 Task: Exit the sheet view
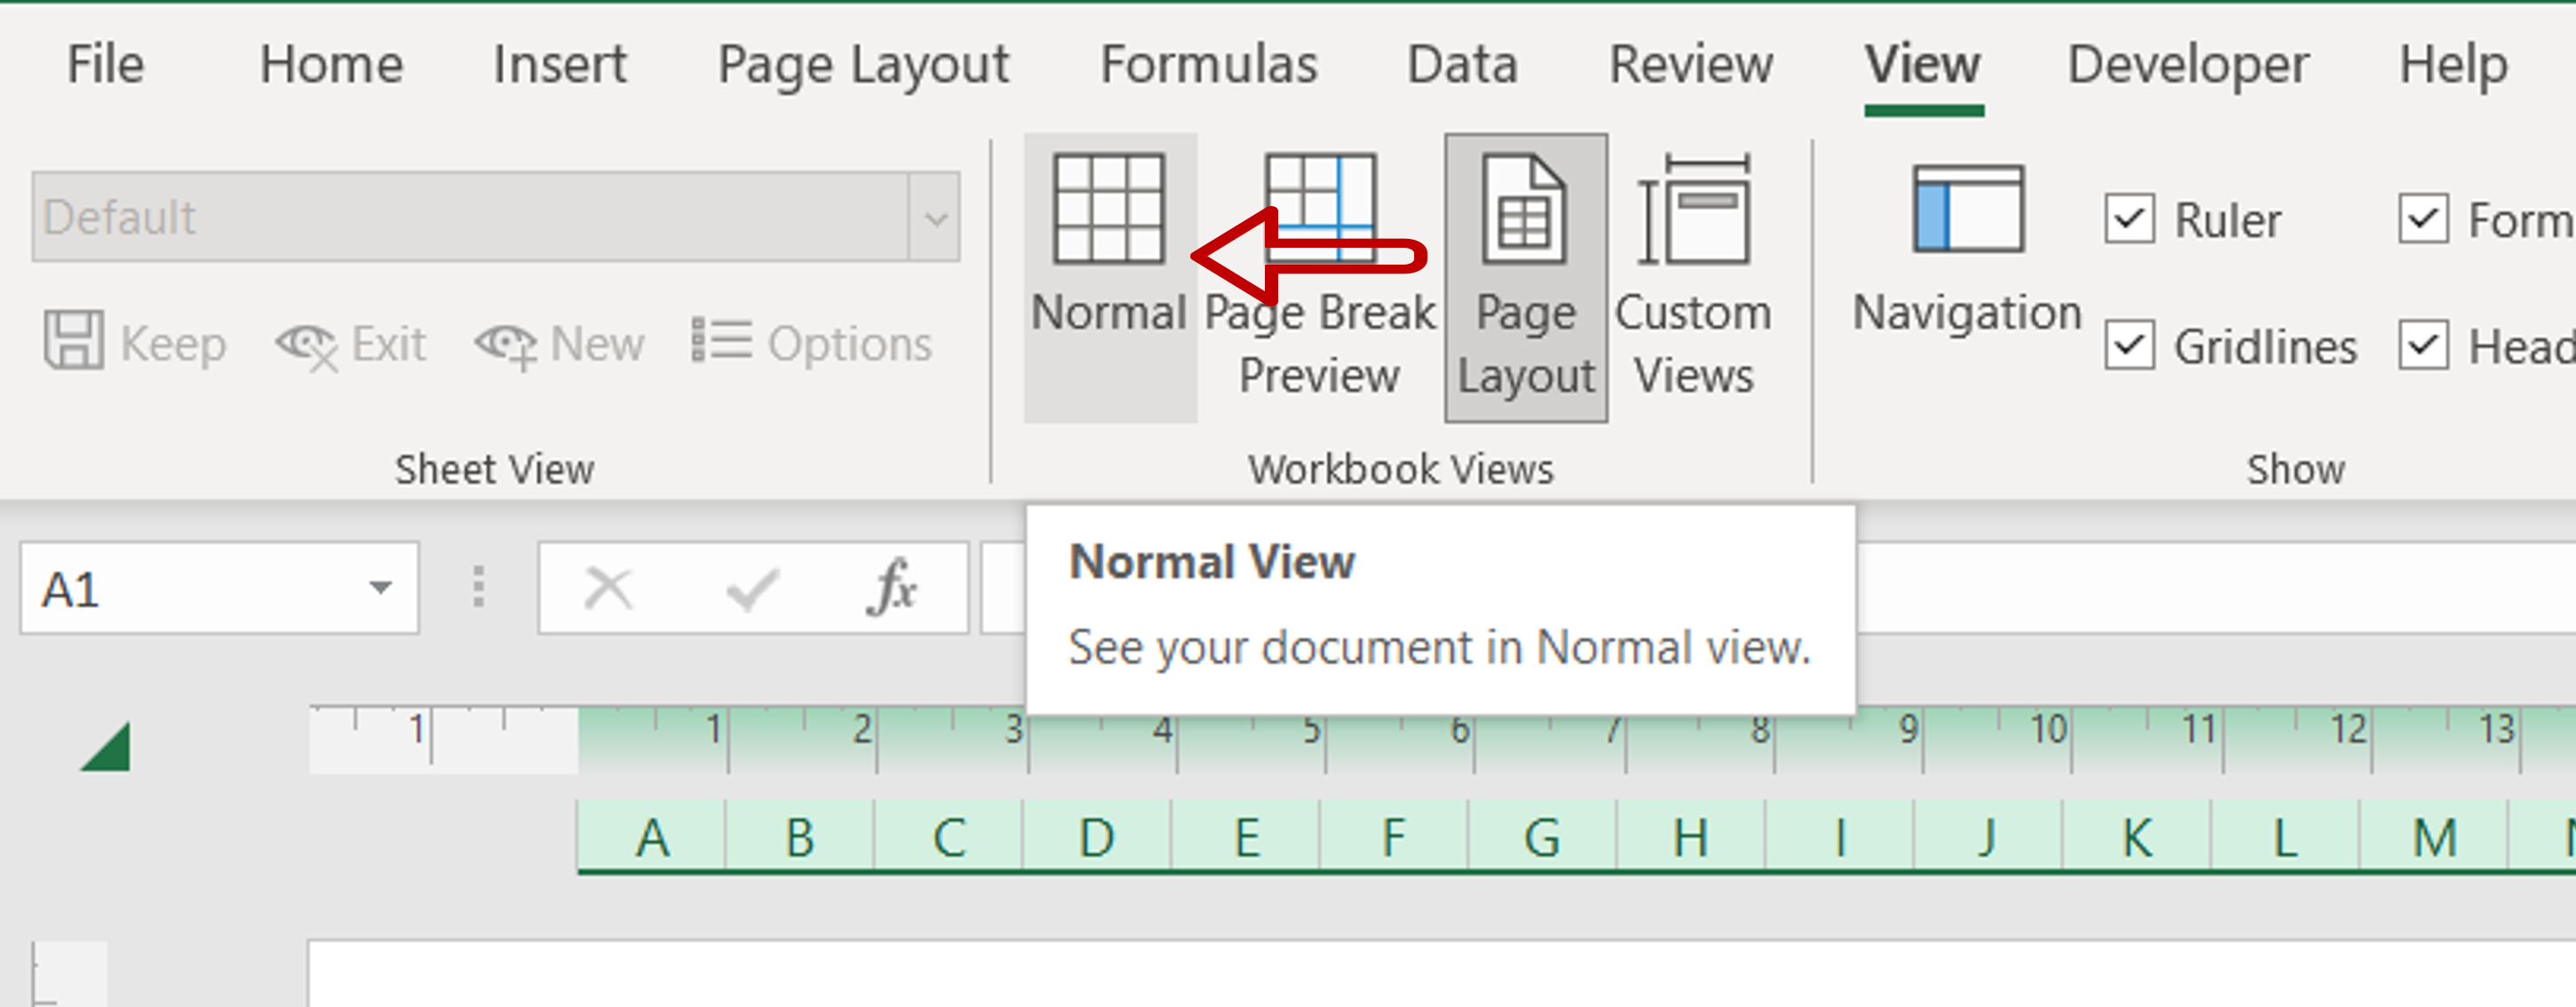pyautogui.click(x=354, y=343)
